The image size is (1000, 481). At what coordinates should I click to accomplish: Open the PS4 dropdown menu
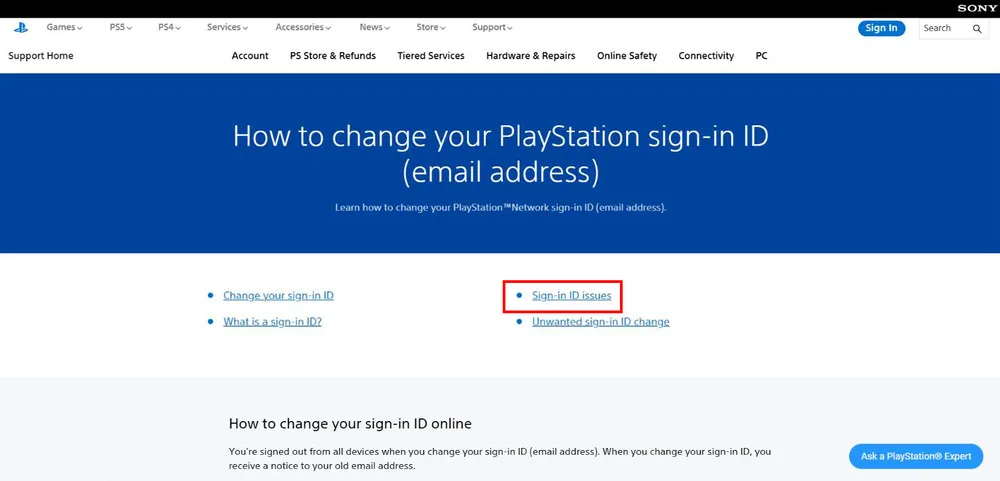coord(170,27)
